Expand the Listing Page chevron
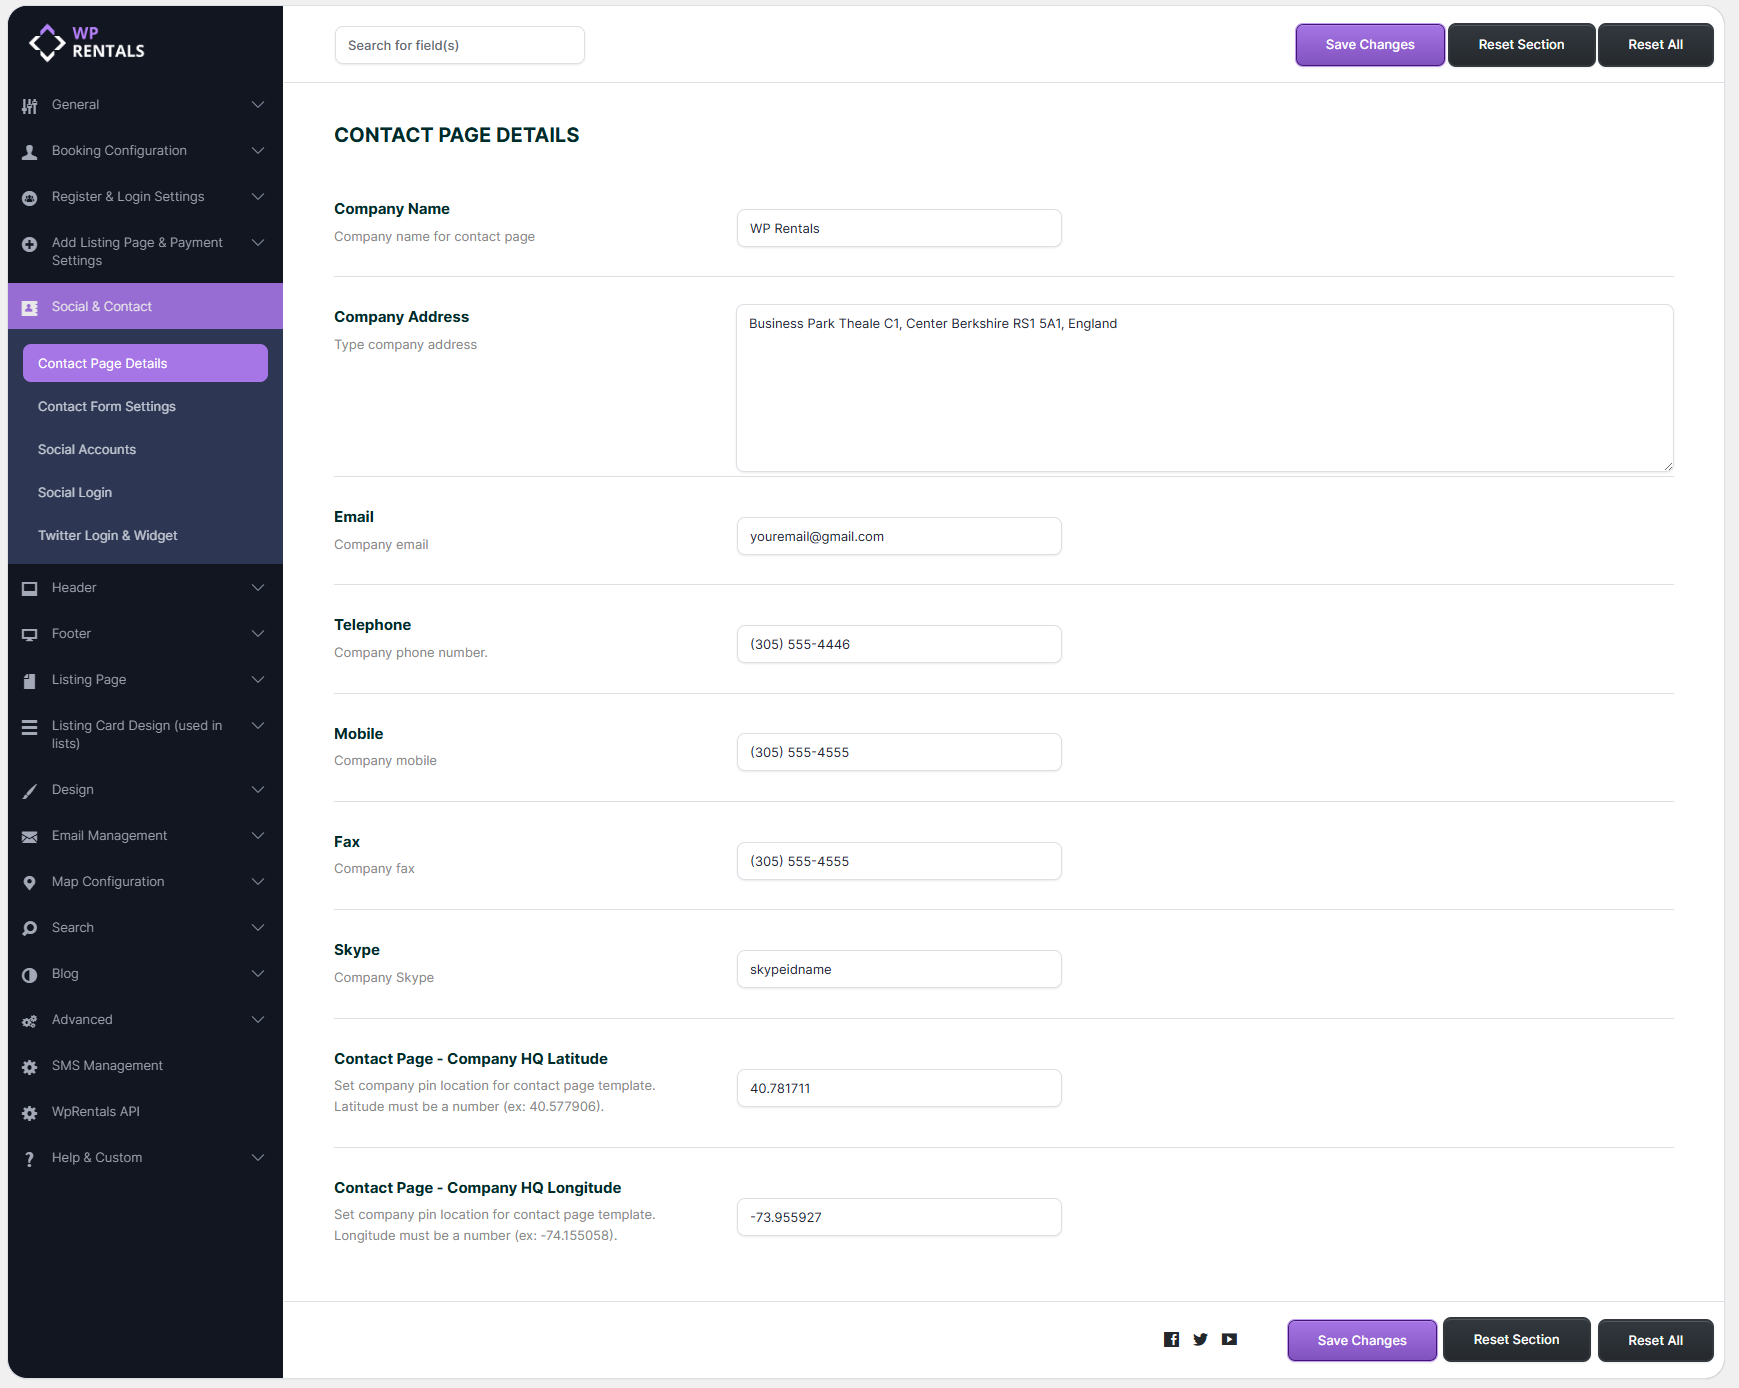This screenshot has width=1739, height=1388. click(258, 680)
